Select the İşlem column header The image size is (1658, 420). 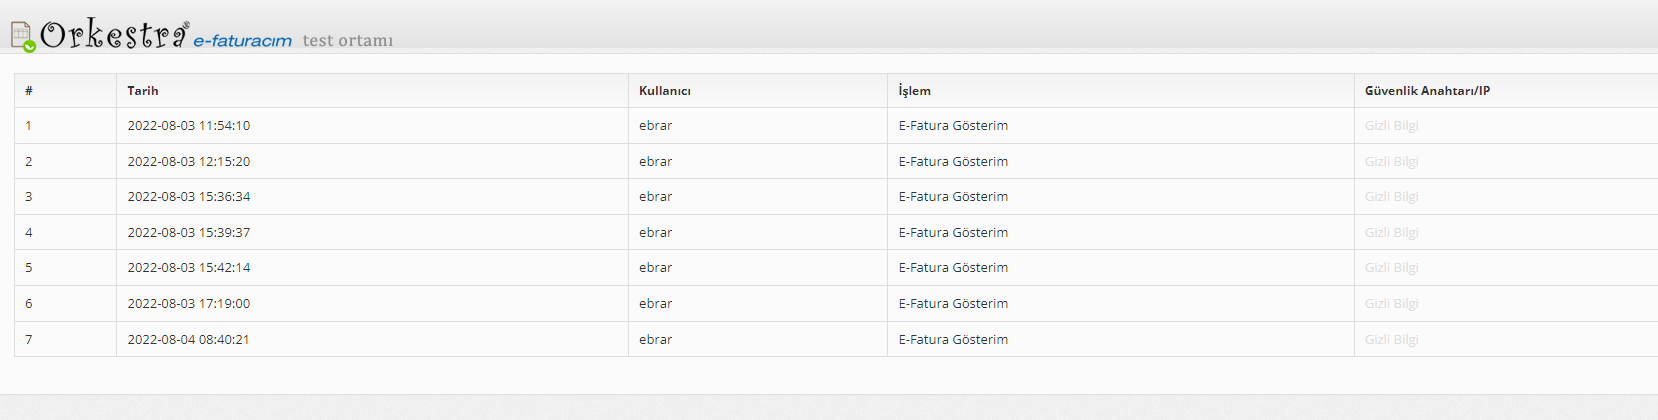[x=914, y=91]
